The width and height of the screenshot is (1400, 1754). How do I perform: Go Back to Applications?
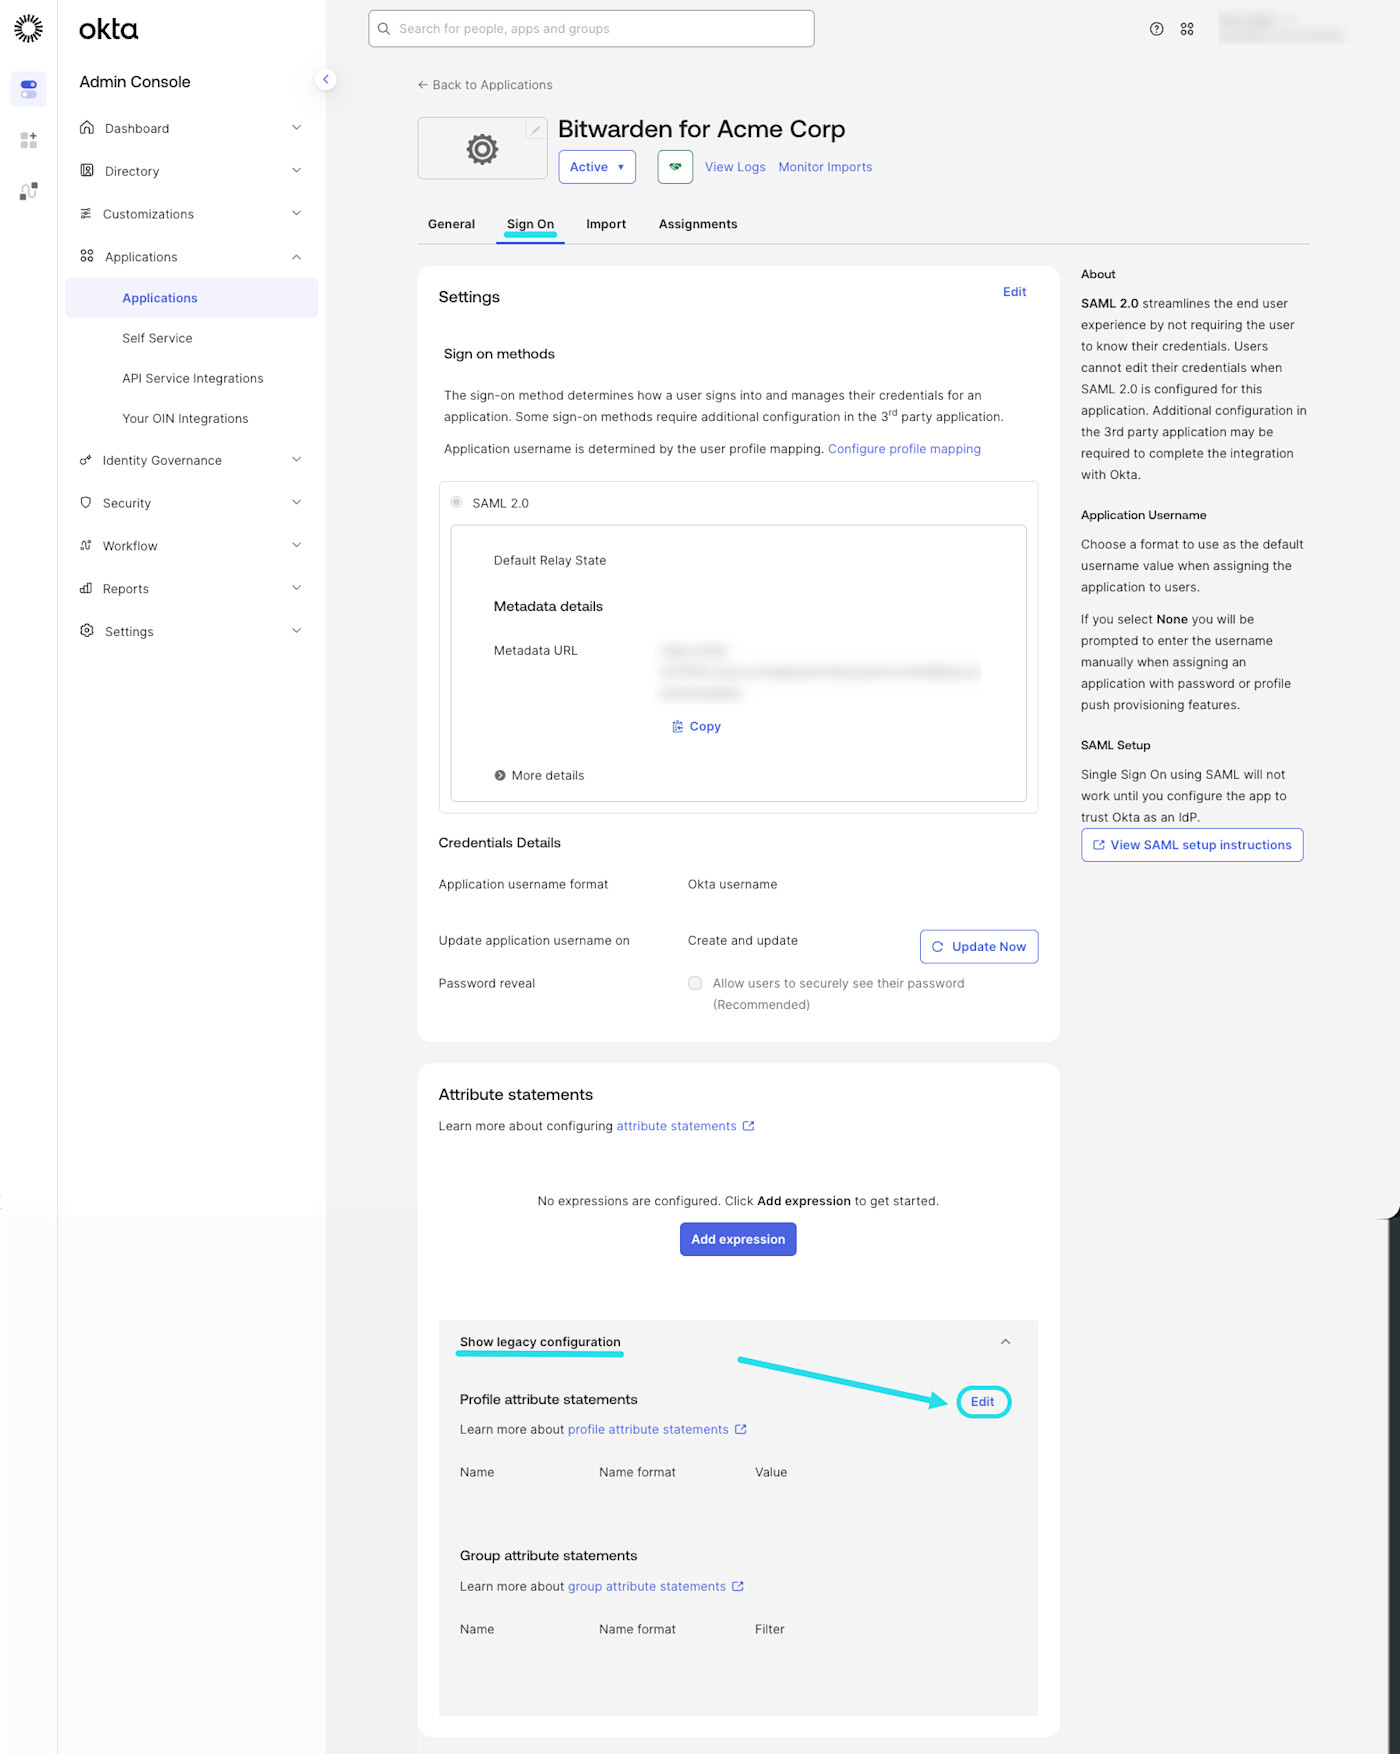click(485, 85)
